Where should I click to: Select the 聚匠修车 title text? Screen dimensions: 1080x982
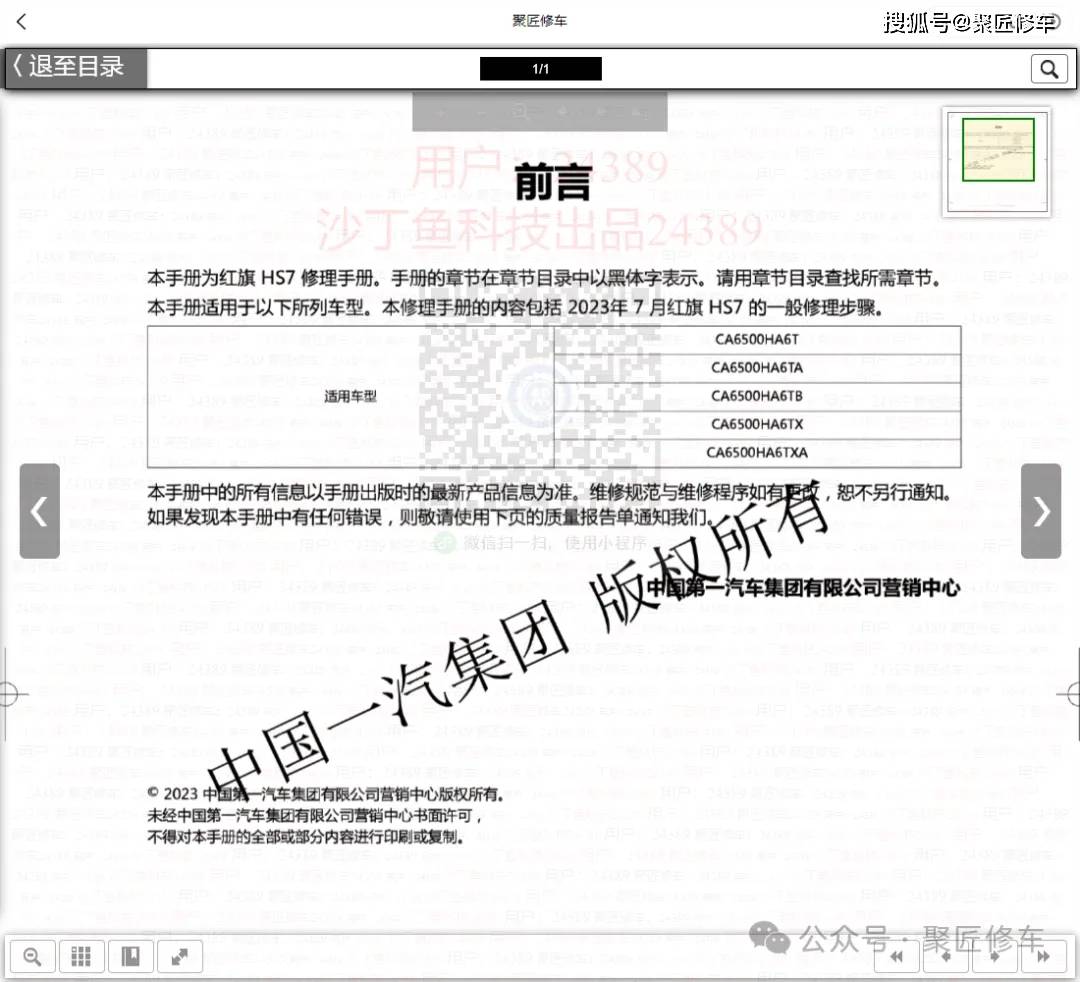point(540,20)
